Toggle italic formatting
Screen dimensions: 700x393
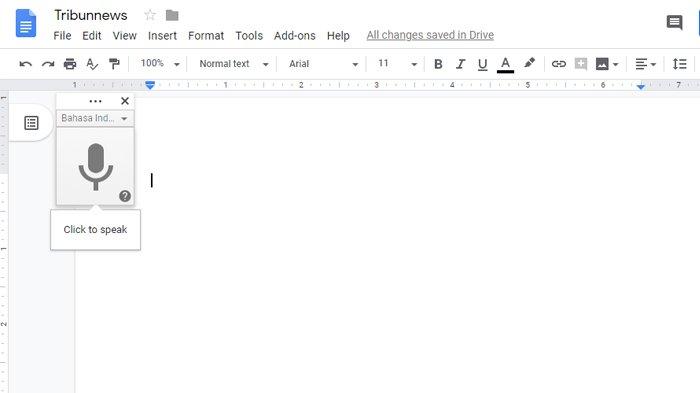[460, 64]
